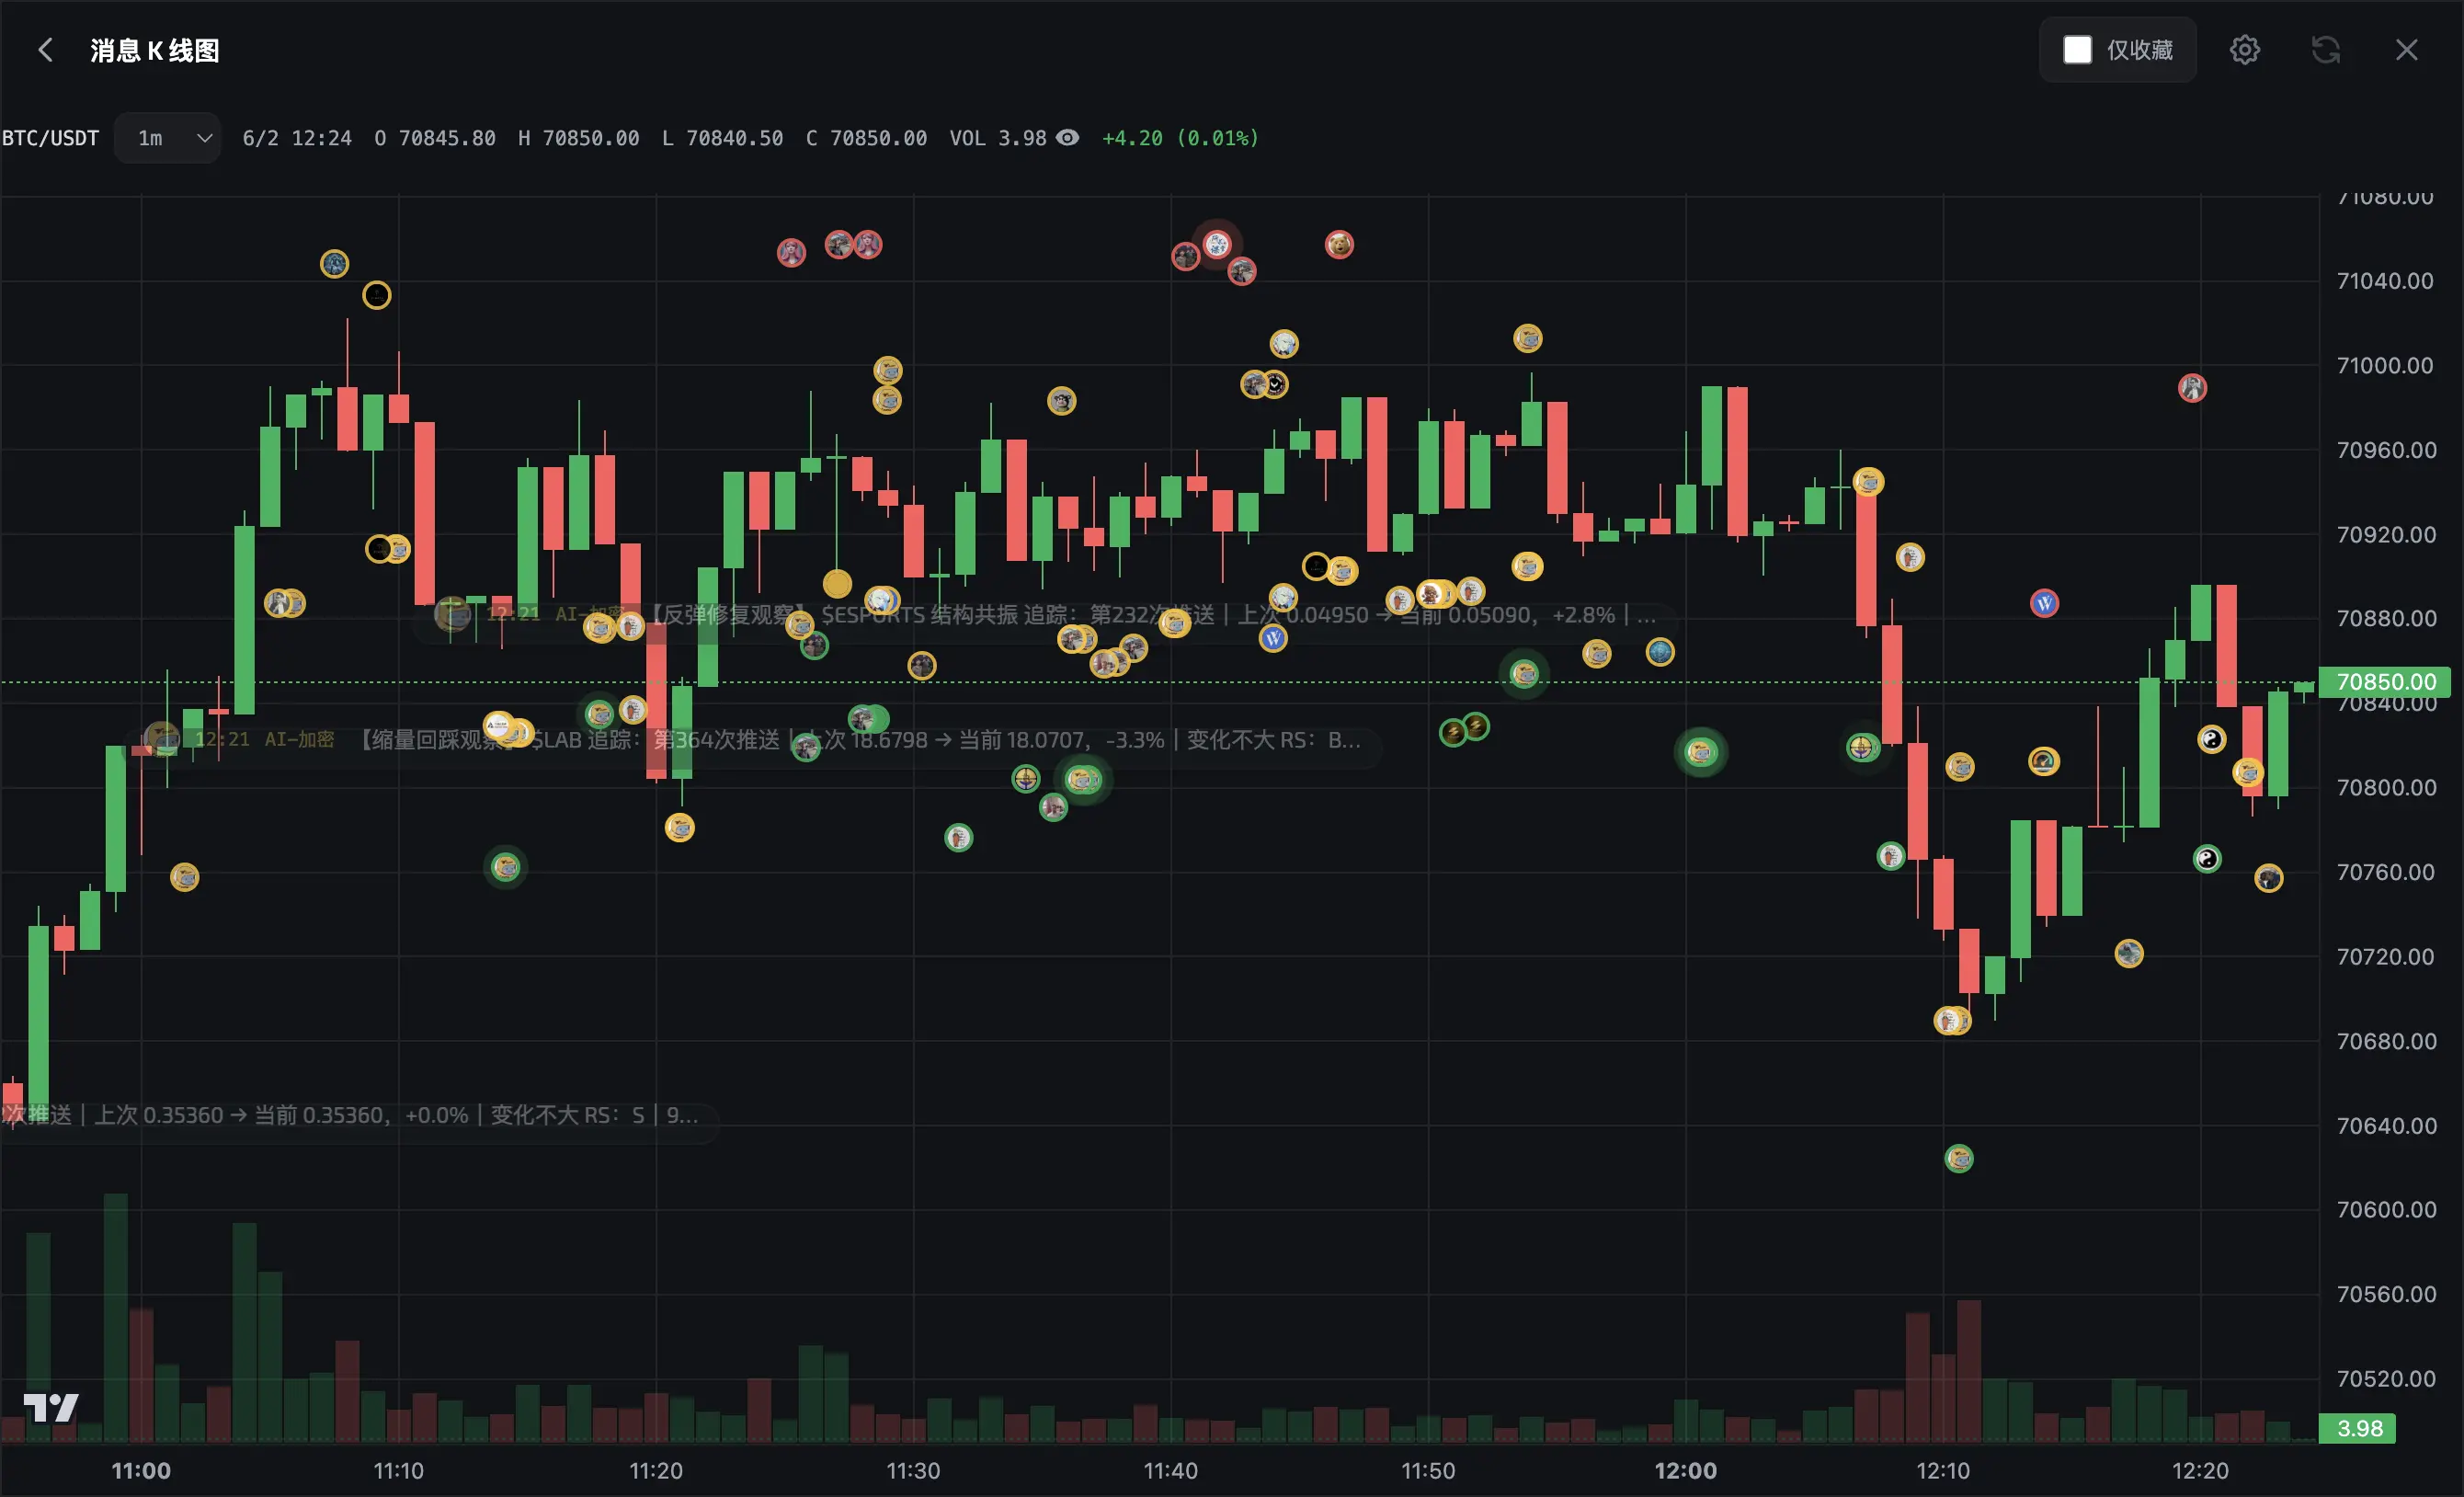
Task: Open the globe avatar marker near 11:59
Action: point(1660,652)
